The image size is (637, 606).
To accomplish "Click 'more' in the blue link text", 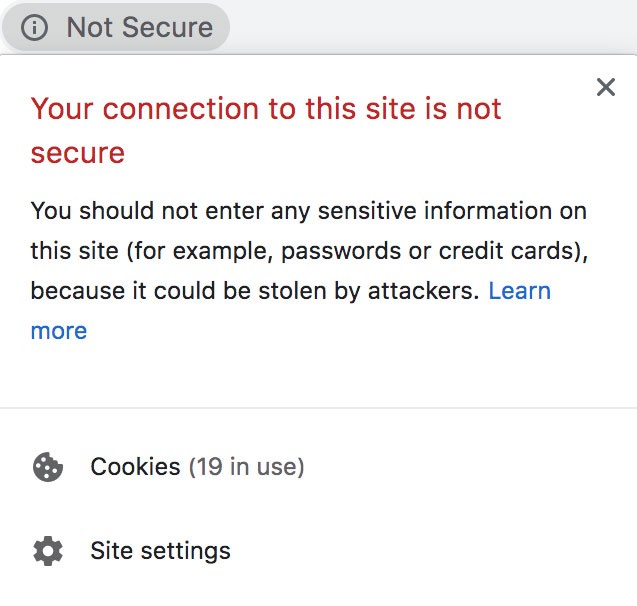I will click(x=59, y=331).
